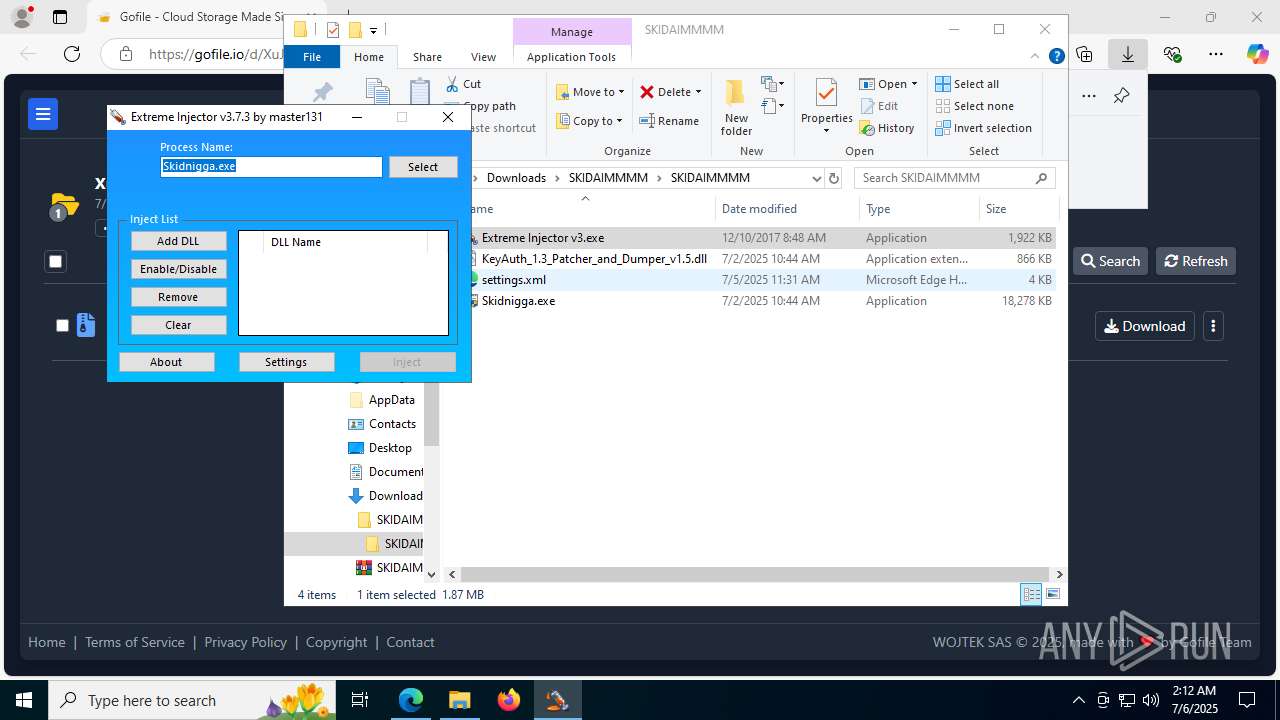This screenshot has width=1280, height=720.
Task: Select KeyAuth_1.3_Patcher_and_Dumper_v1.5.dll file
Action: (x=762, y=259)
